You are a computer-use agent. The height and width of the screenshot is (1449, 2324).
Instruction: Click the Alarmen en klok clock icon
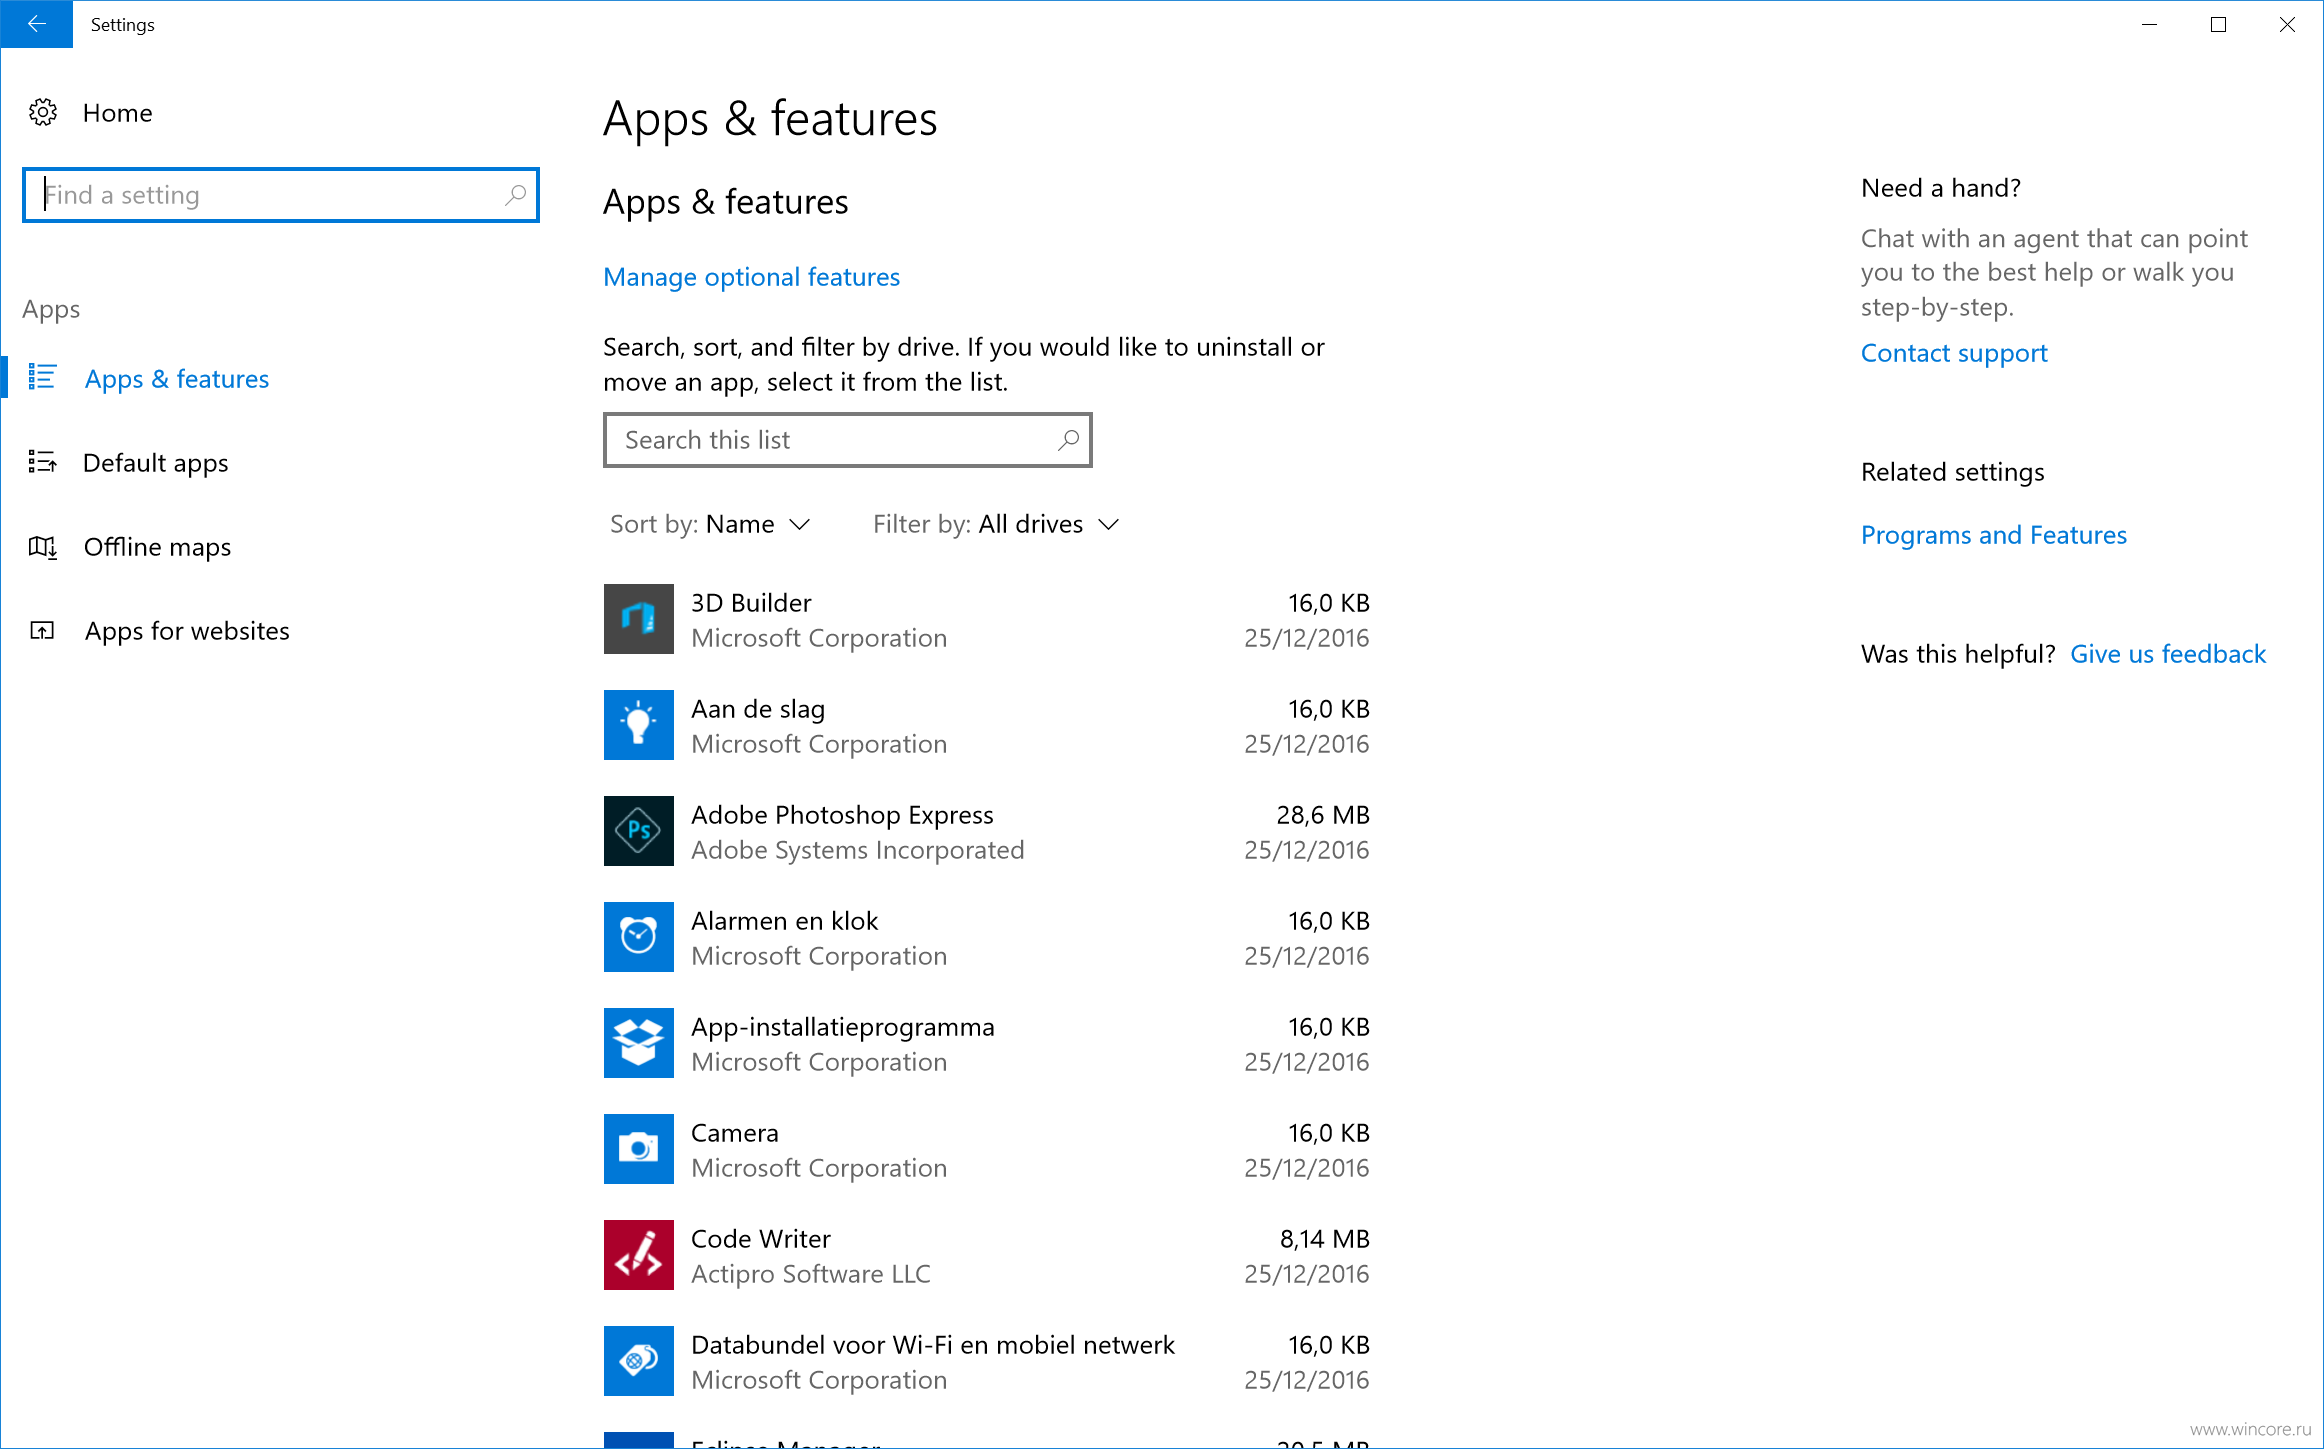pyautogui.click(x=638, y=937)
